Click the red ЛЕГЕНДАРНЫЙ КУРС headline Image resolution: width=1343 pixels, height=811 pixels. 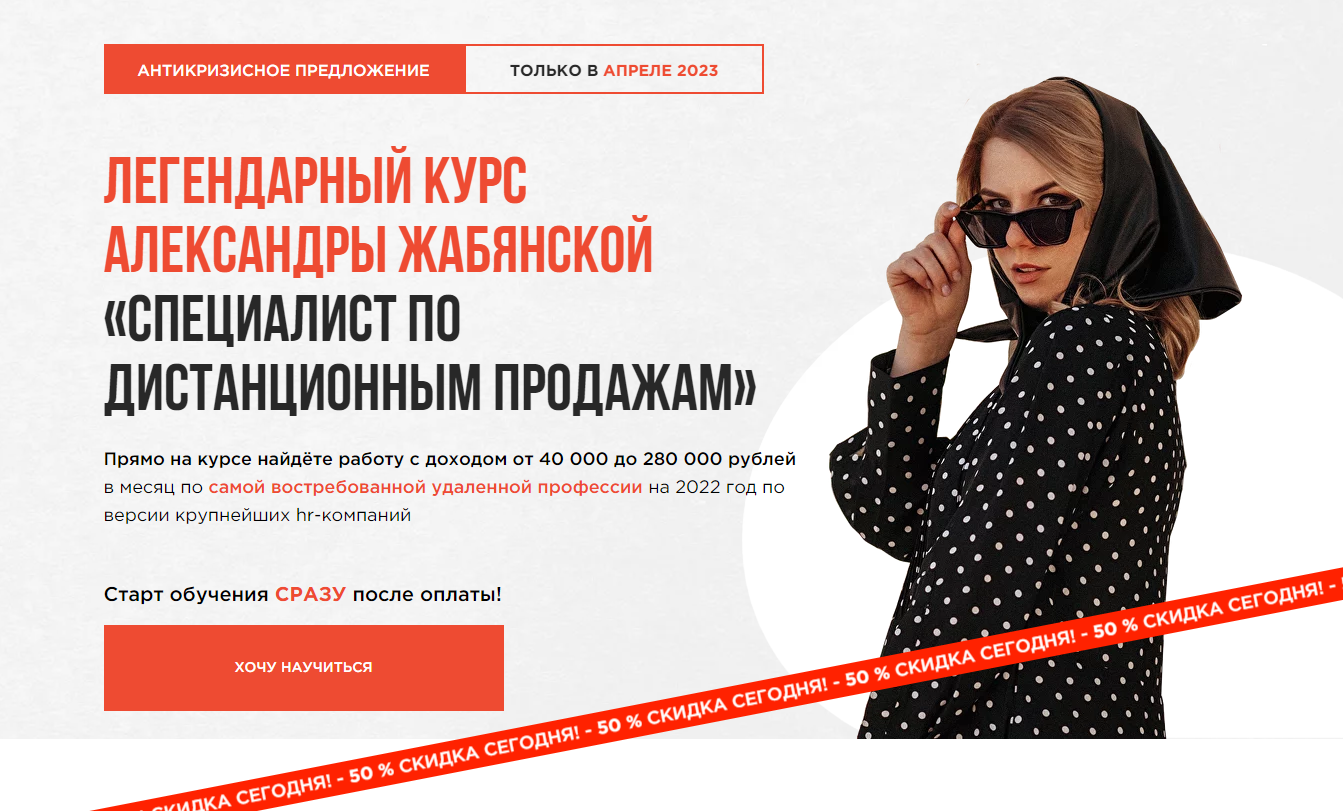(315, 181)
